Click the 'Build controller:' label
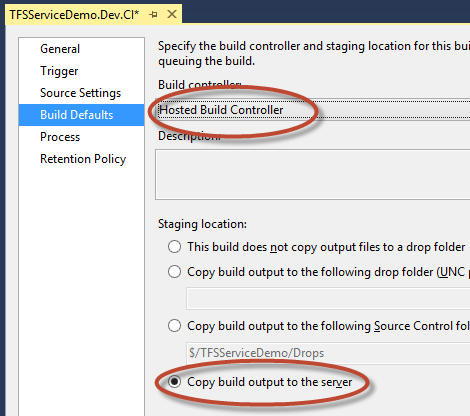470x416 pixels. (200, 85)
